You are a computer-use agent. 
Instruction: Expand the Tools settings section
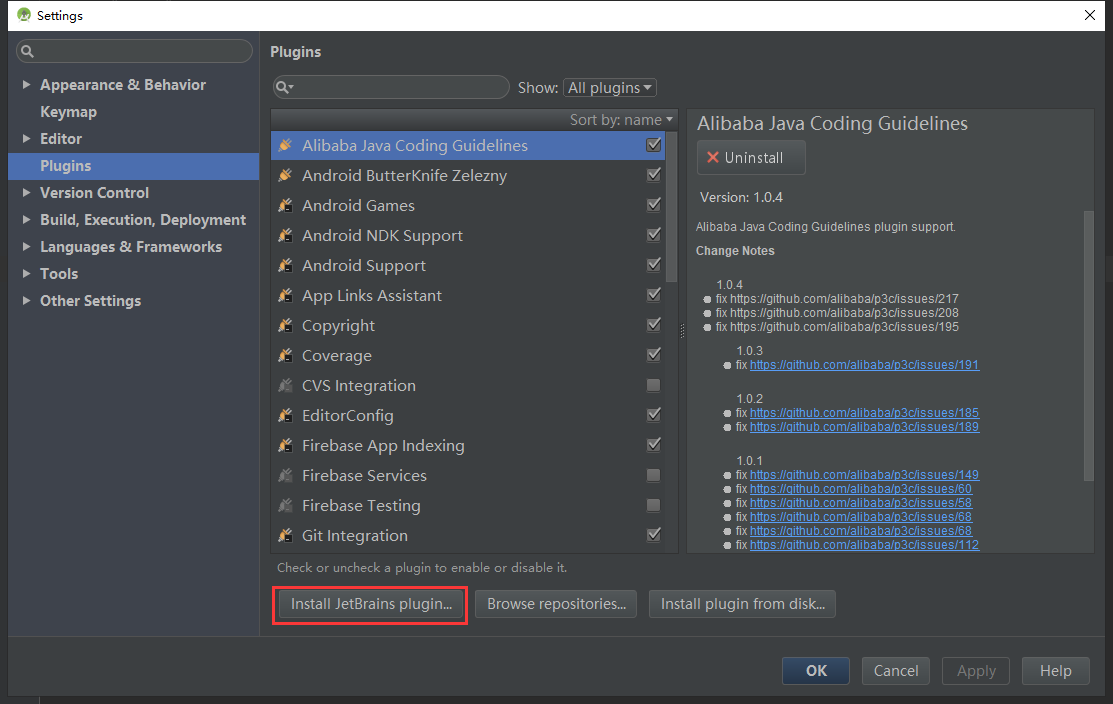point(26,273)
